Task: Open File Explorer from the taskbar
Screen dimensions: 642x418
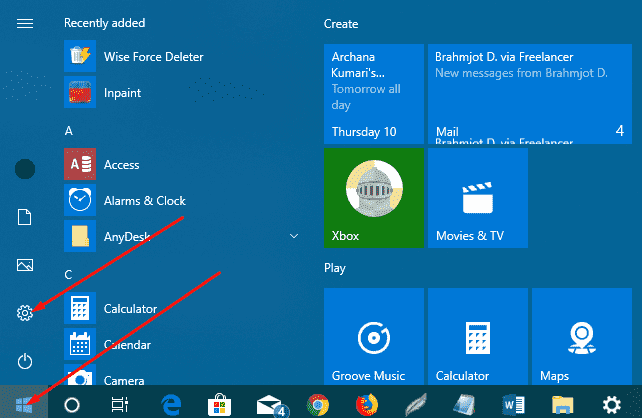Action: coord(563,405)
